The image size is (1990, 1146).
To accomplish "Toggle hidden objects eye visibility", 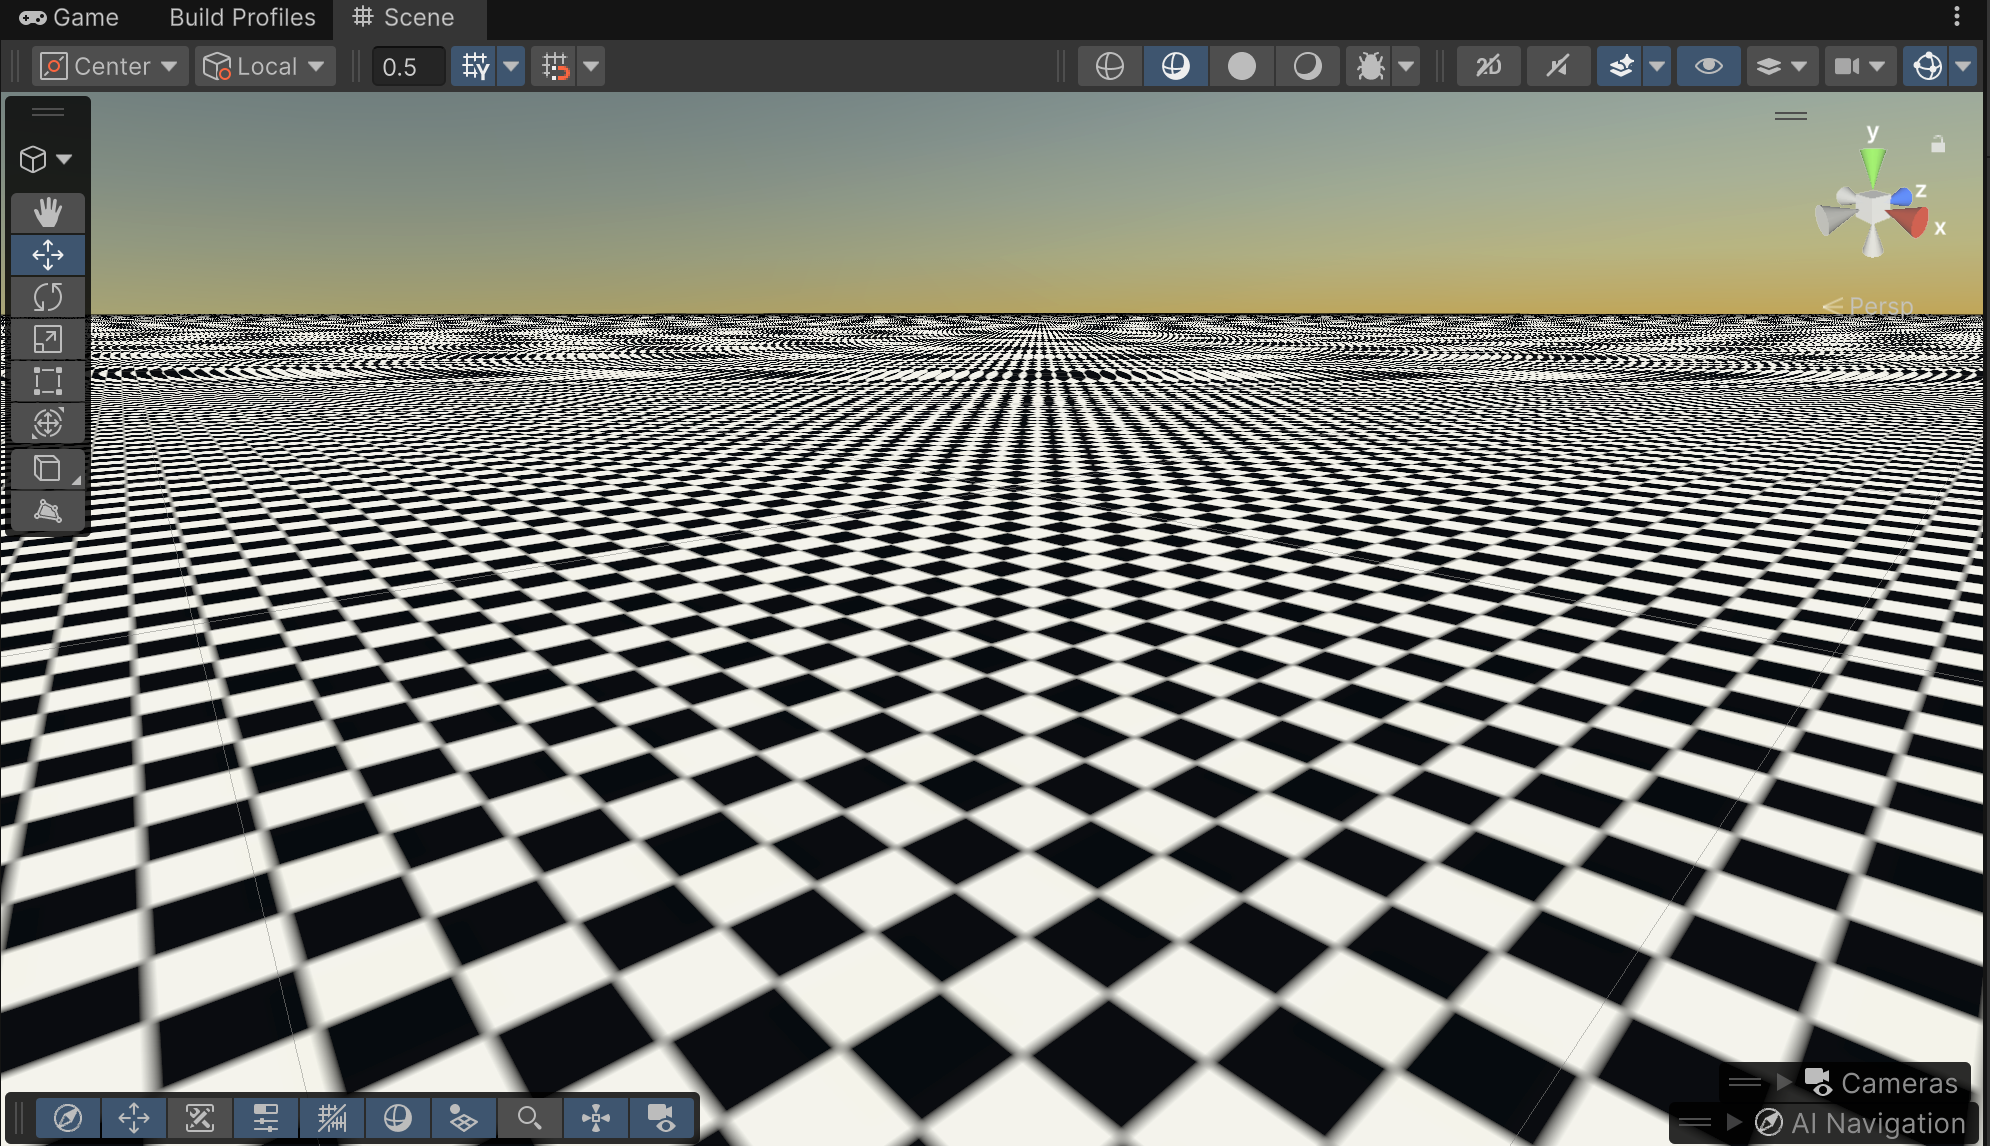I will point(1708,66).
